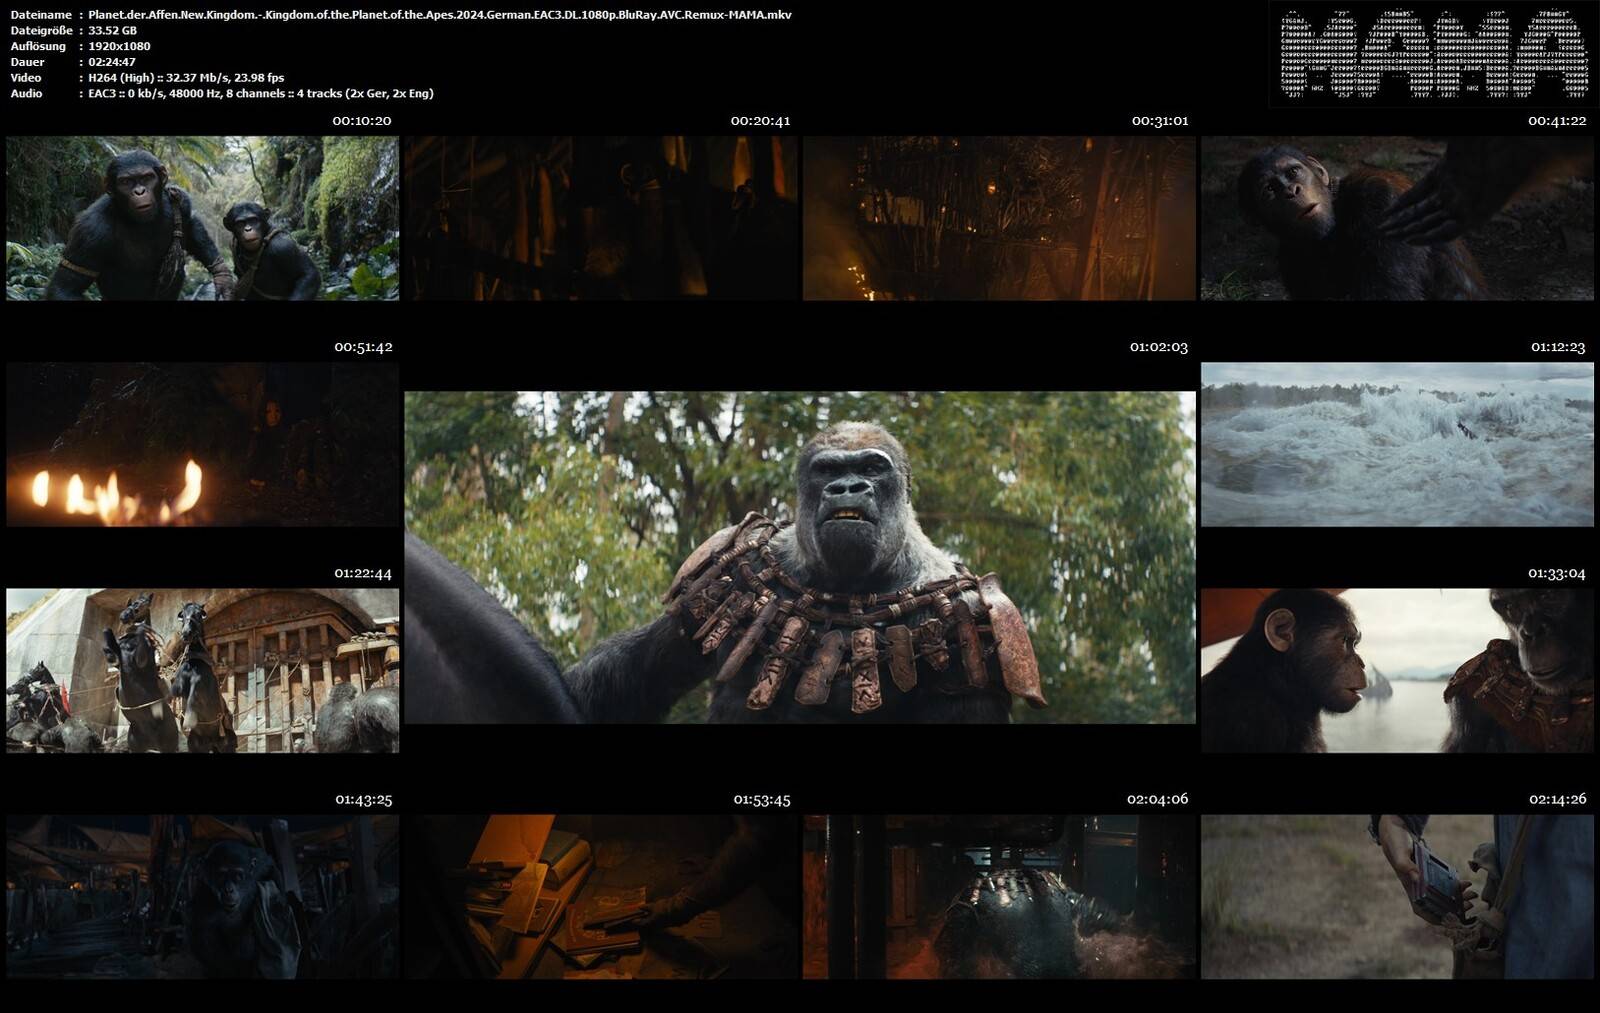Click the Dauer label
This screenshot has height=1013, width=1600.
28,62
